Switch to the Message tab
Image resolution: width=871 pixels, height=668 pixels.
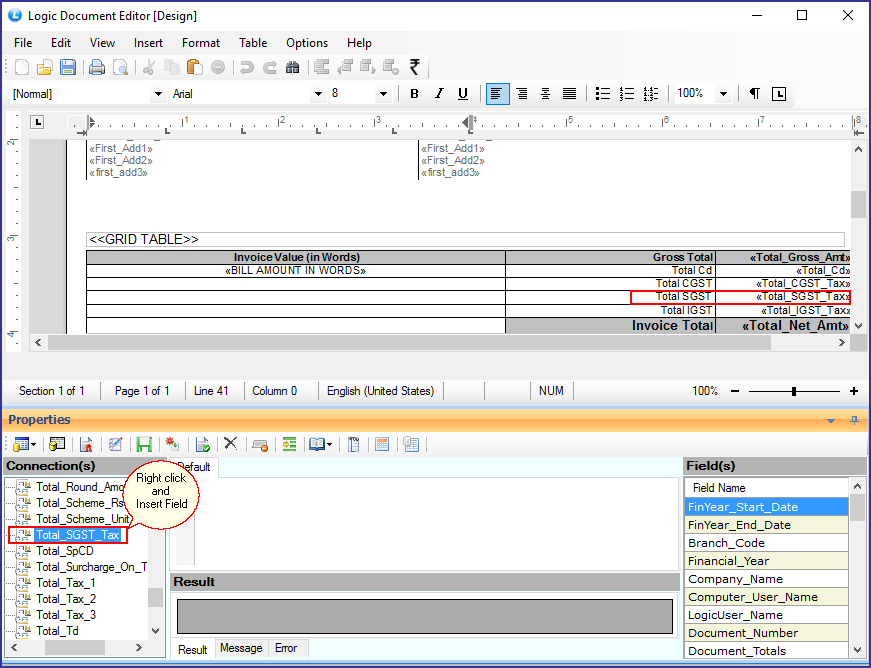point(241,648)
